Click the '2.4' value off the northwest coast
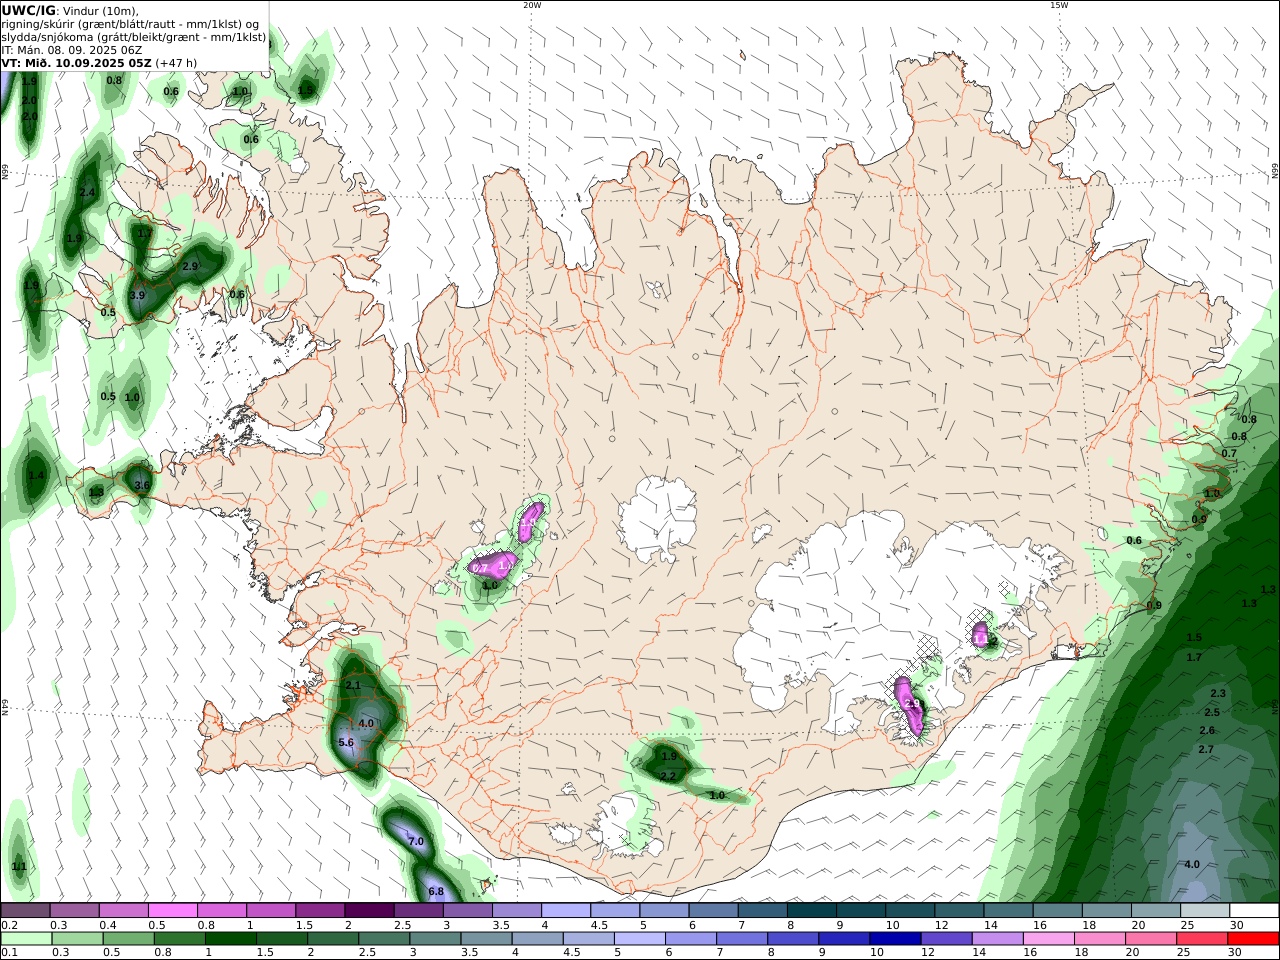The width and height of the screenshot is (1280, 960). pos(87,193)
